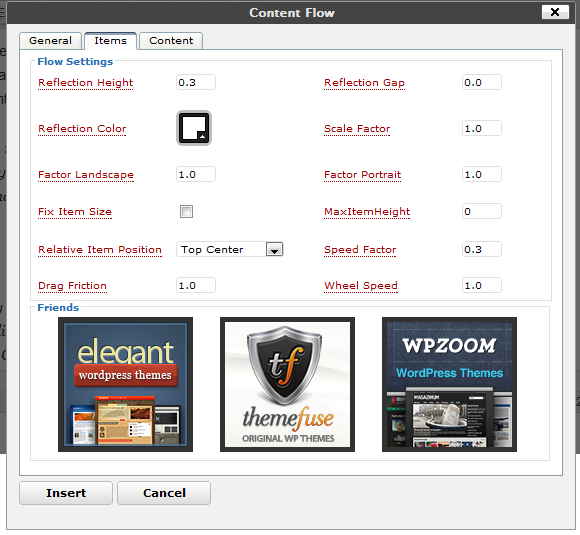Close the Content Flow dialog

[555, 12]
